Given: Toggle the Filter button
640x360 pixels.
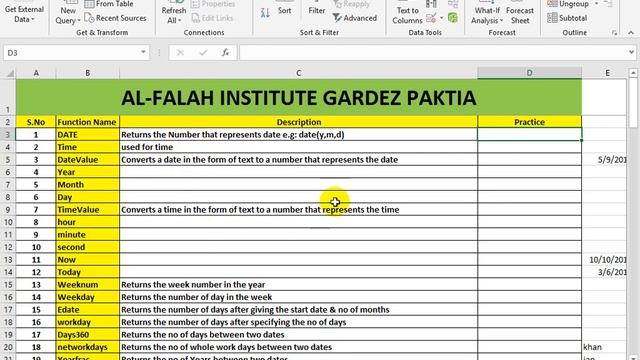Looking at the screenshot, I should pyautogui.click(x=317, y=9).
